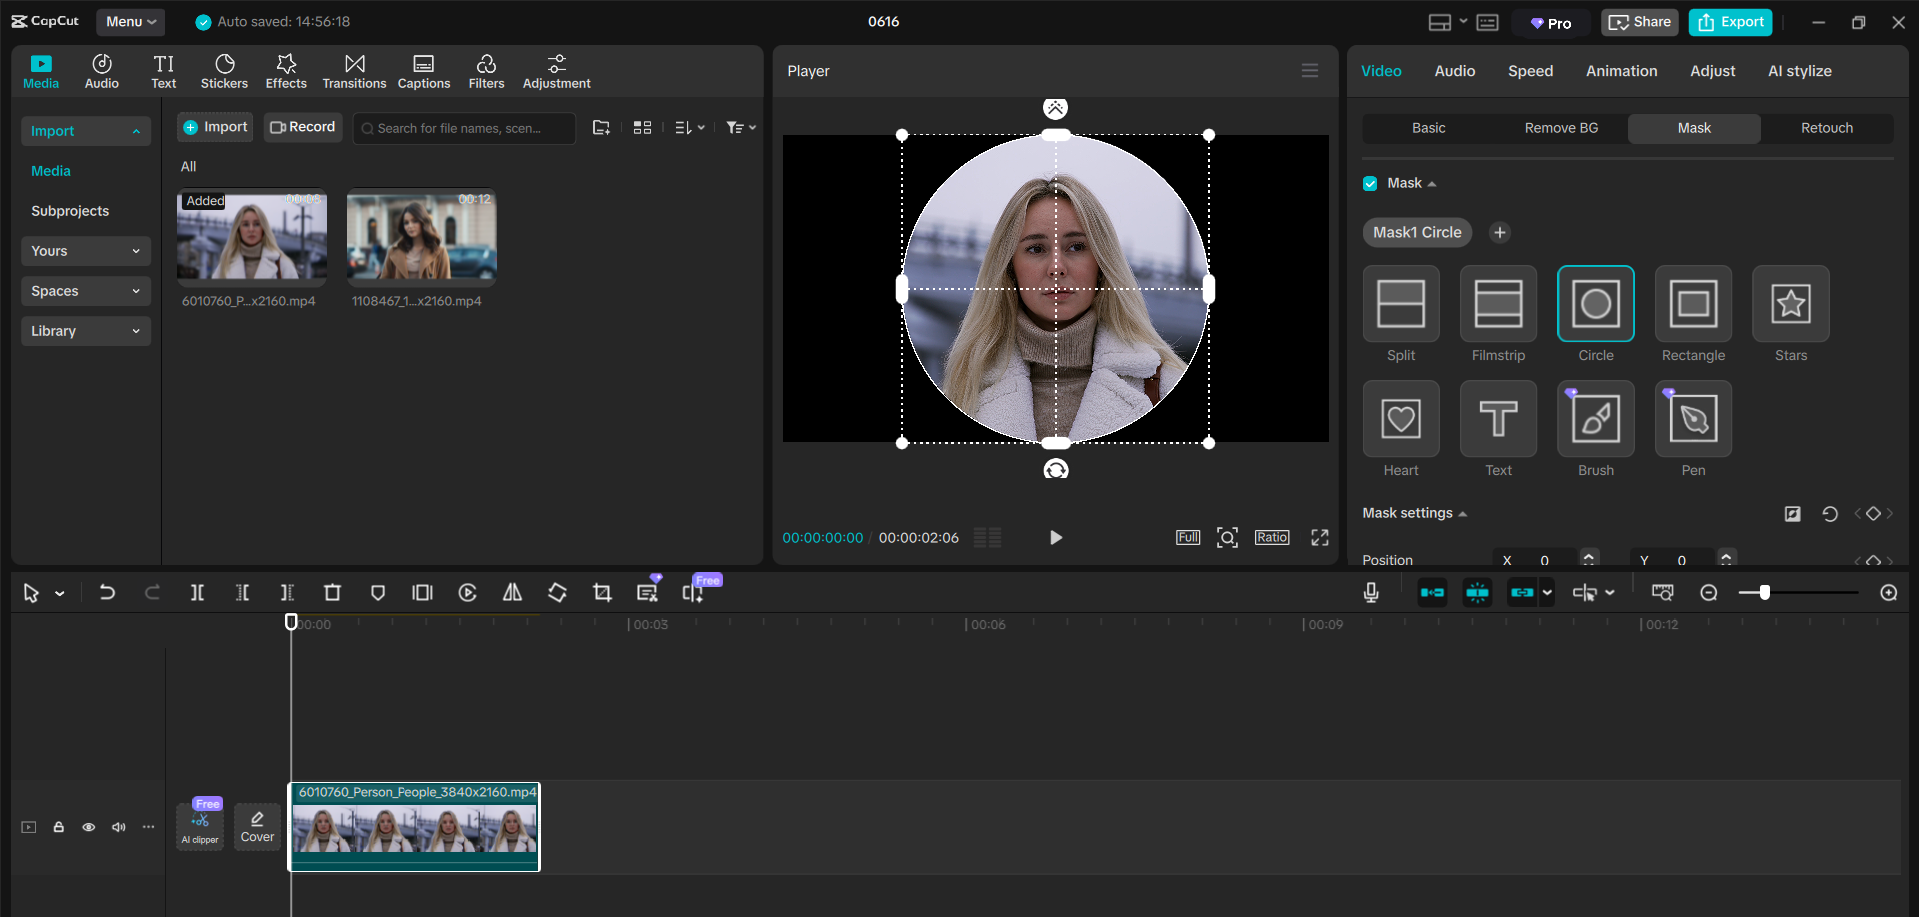Mute the video track
This screenshot has height=917, width=1919.
pos(118,827)
